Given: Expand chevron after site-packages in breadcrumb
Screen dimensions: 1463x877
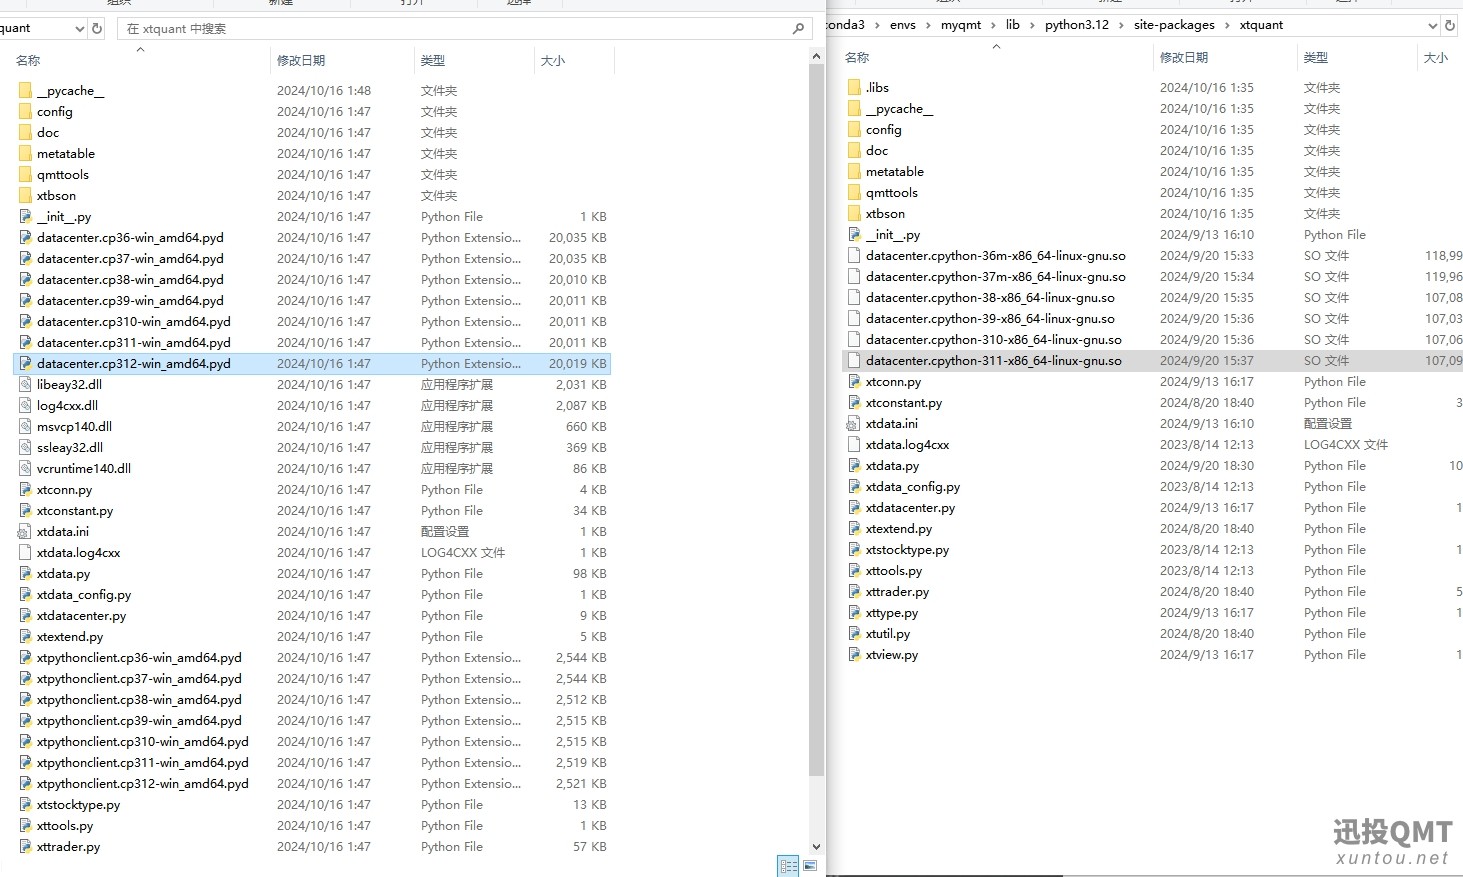Looking at the screenshot, I should point(1228,25).
